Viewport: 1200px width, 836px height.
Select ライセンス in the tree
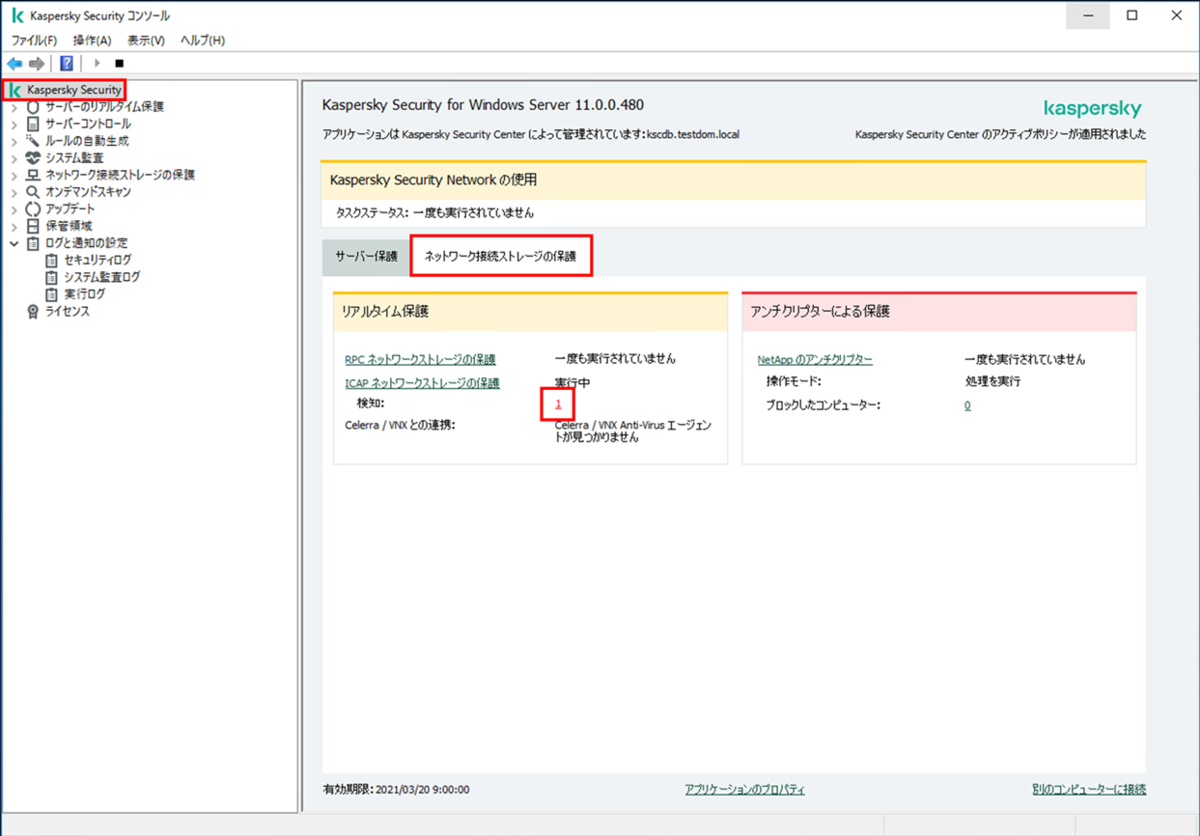coord(67,311)
